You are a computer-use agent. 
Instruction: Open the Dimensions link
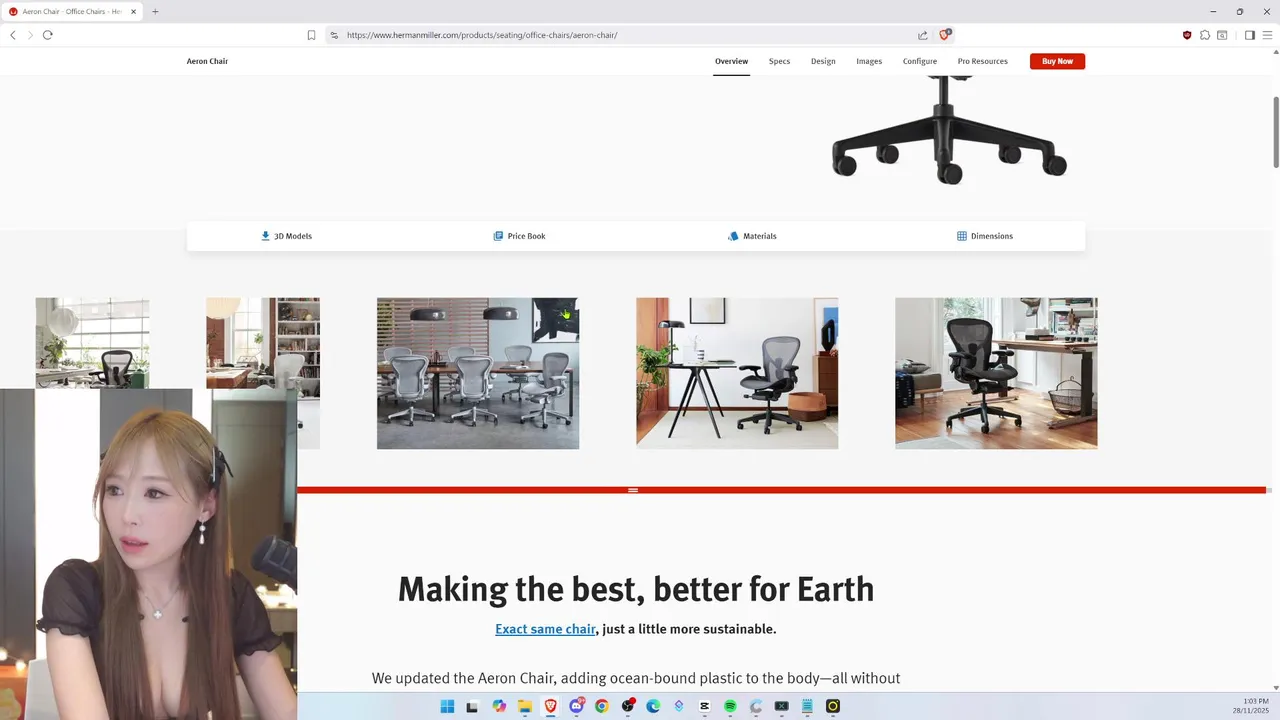point(985,236)
